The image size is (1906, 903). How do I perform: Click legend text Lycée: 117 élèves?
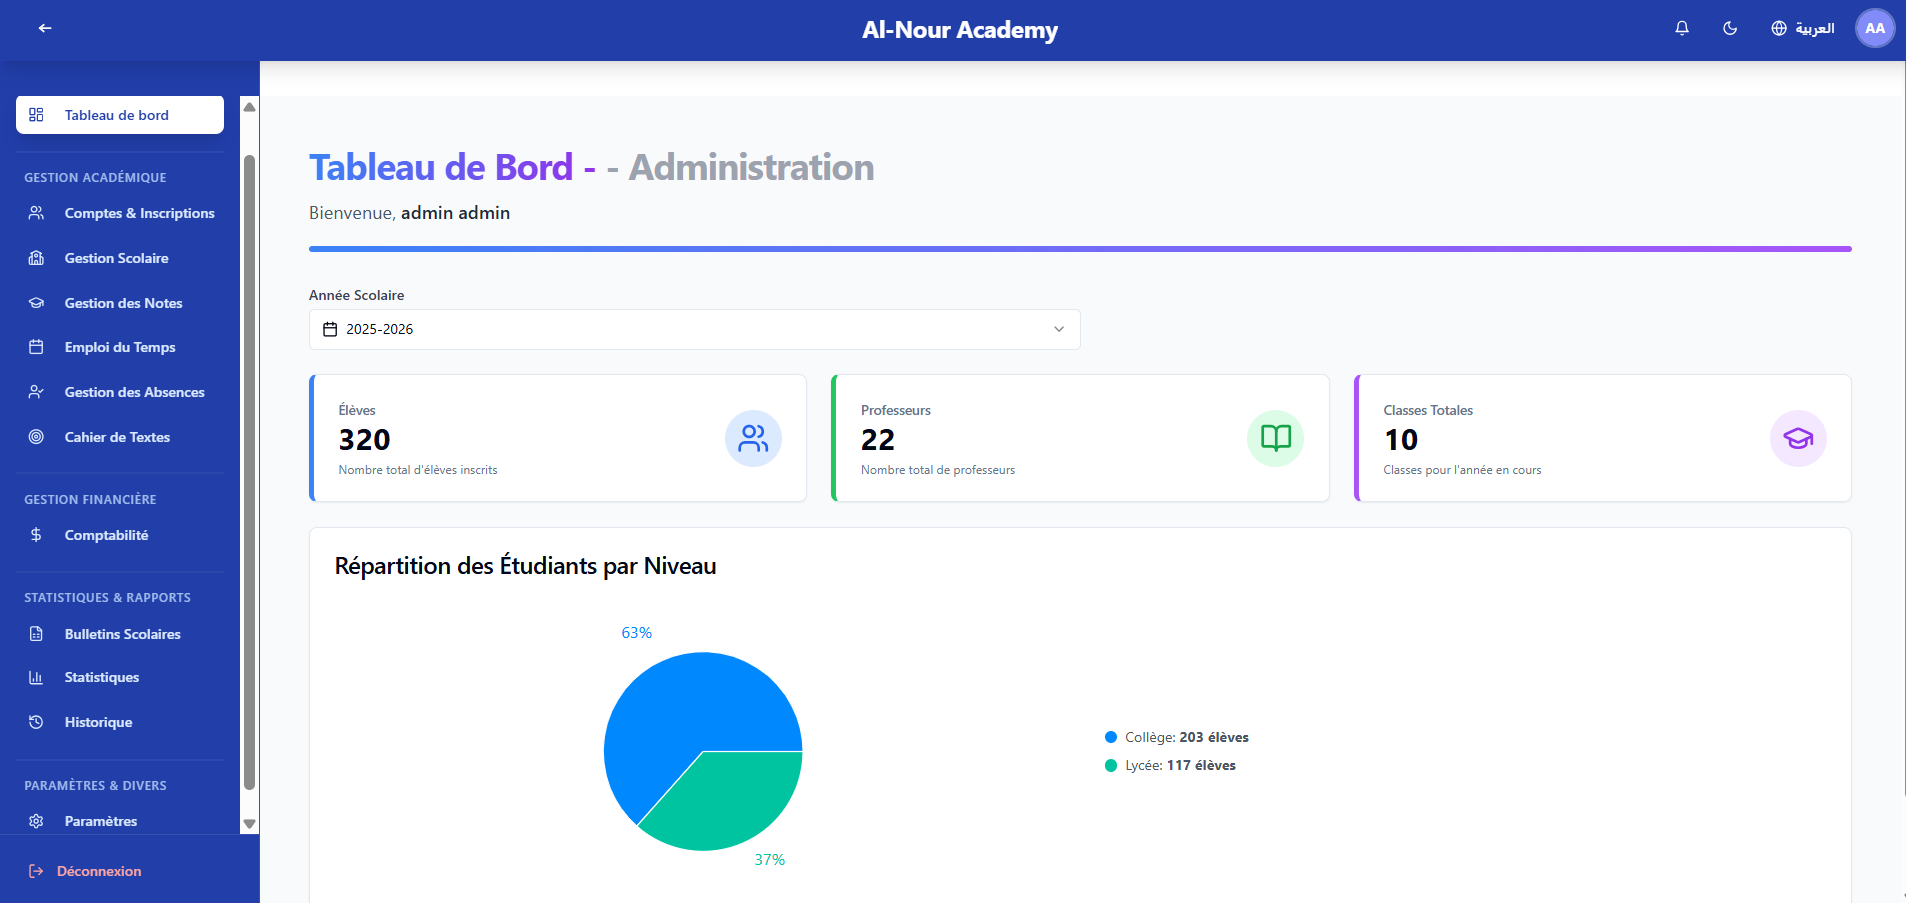1180,765
